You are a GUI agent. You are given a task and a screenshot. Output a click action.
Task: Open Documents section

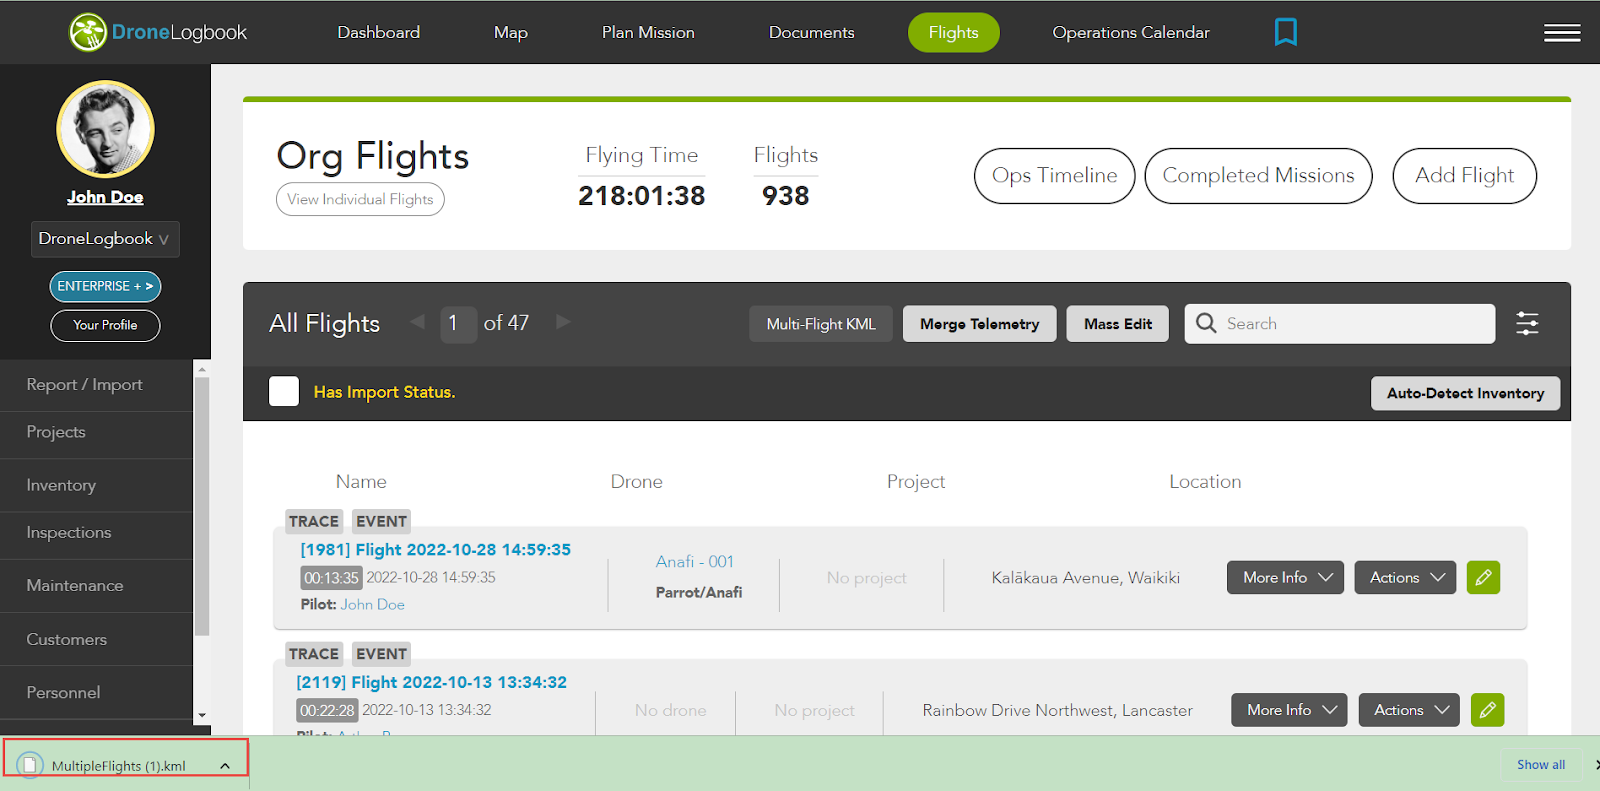coord(812,32)
